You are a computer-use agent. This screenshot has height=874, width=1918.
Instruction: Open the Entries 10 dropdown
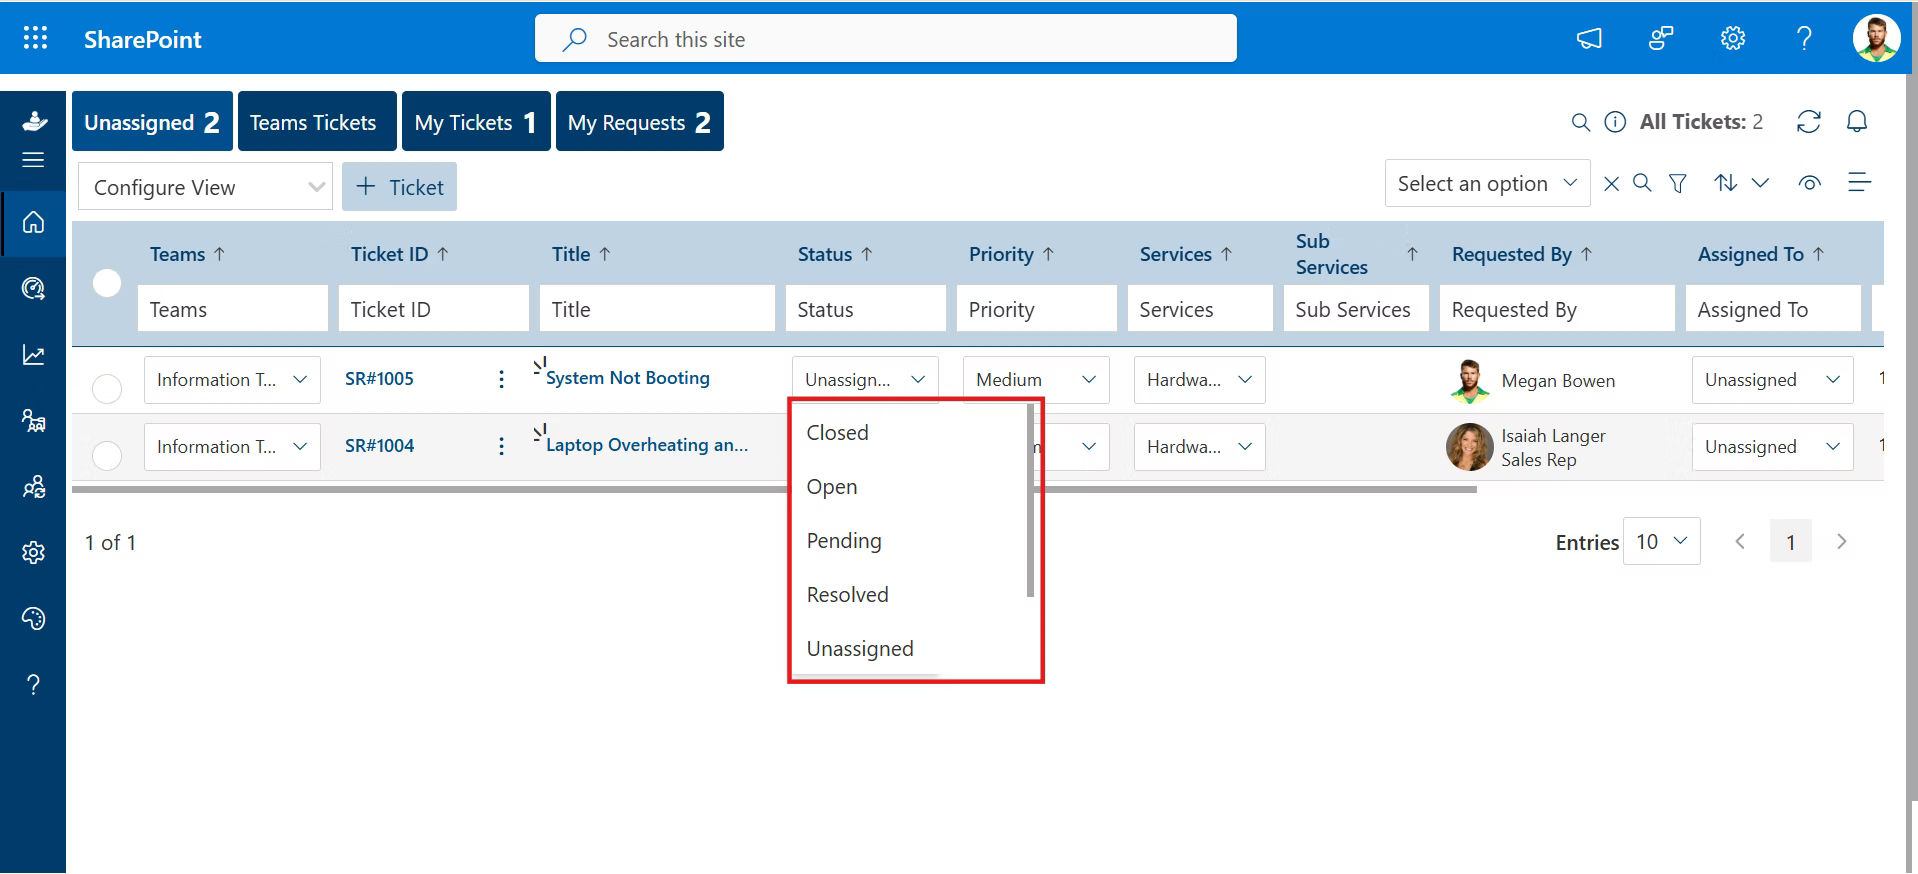[1662, 541]
